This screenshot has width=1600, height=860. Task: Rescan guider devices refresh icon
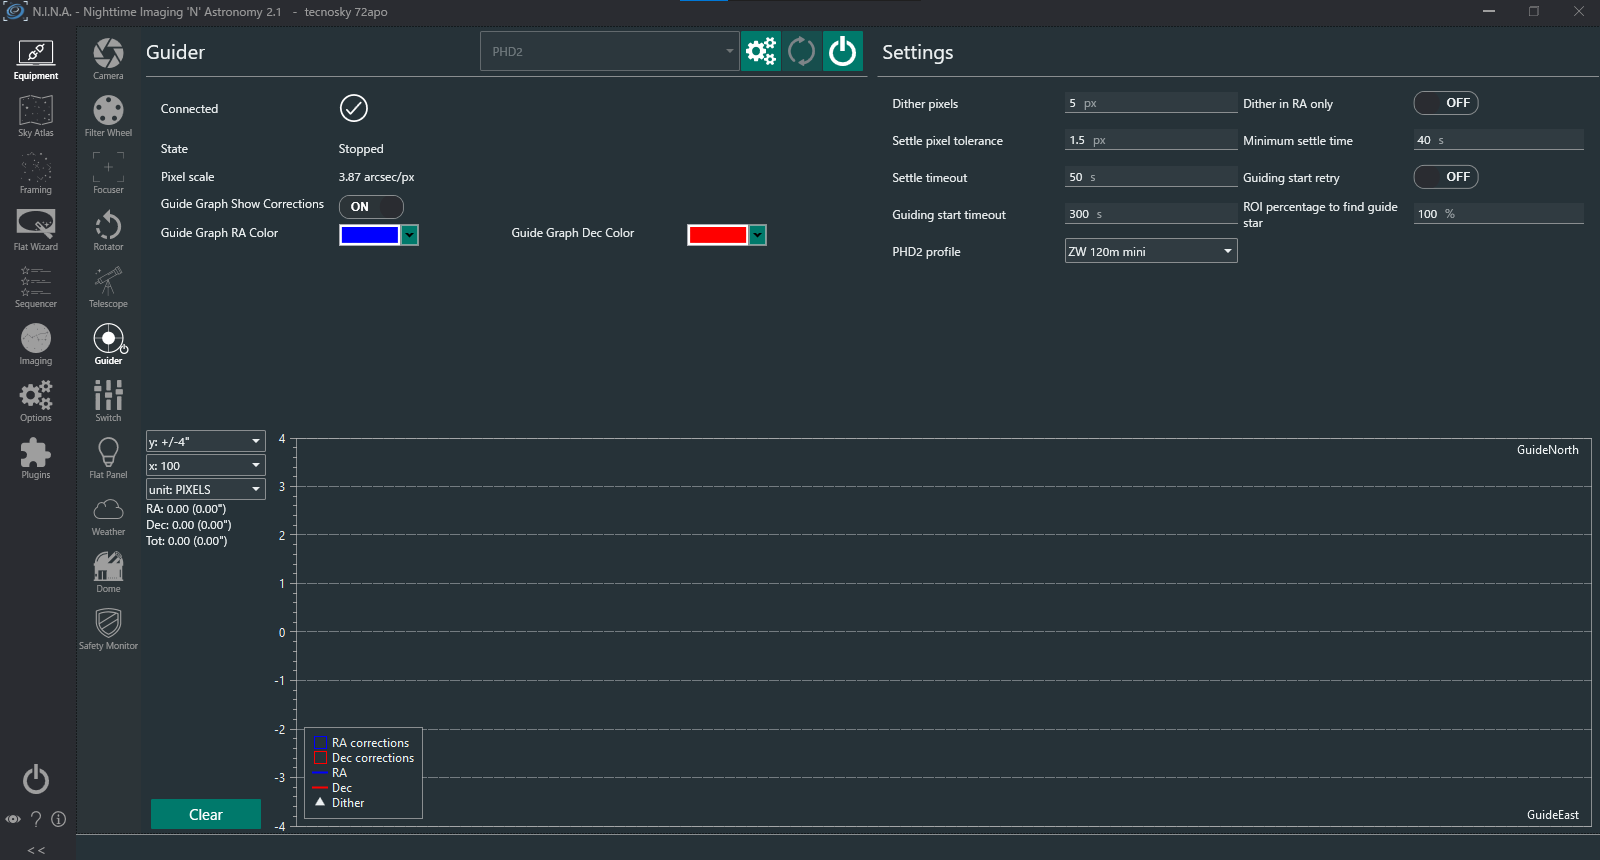802,51
